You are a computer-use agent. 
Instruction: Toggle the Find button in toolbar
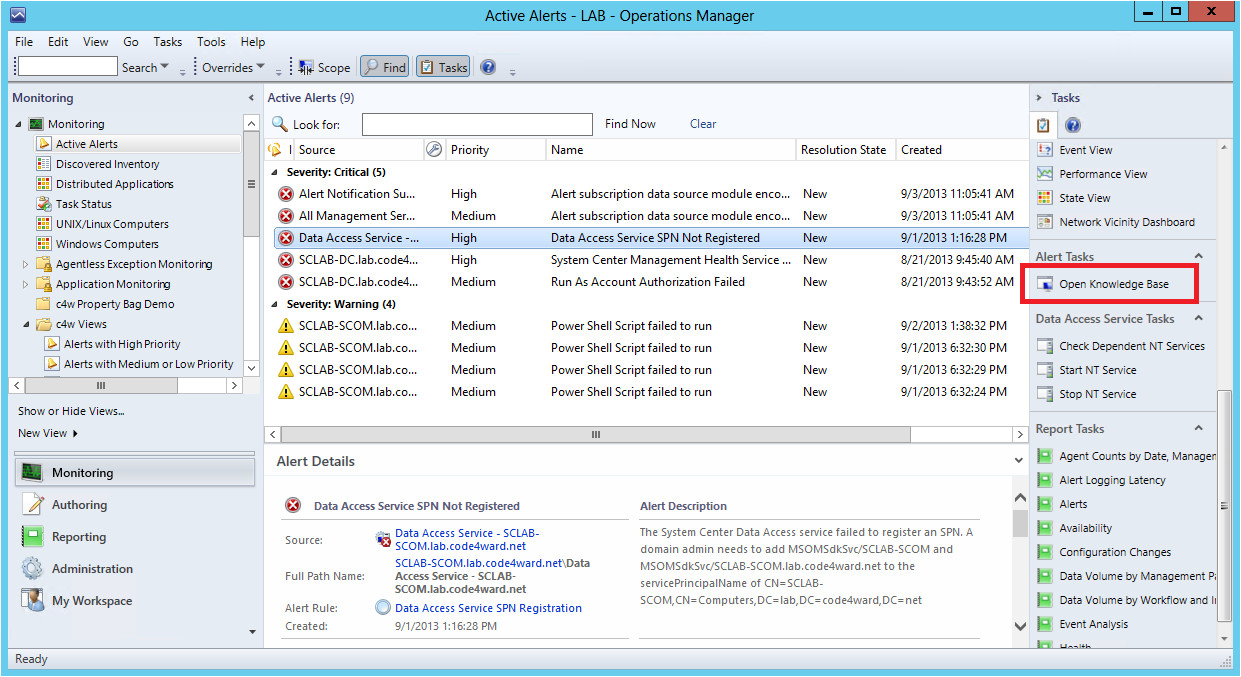pyautogui.click(x=384, y=67)
